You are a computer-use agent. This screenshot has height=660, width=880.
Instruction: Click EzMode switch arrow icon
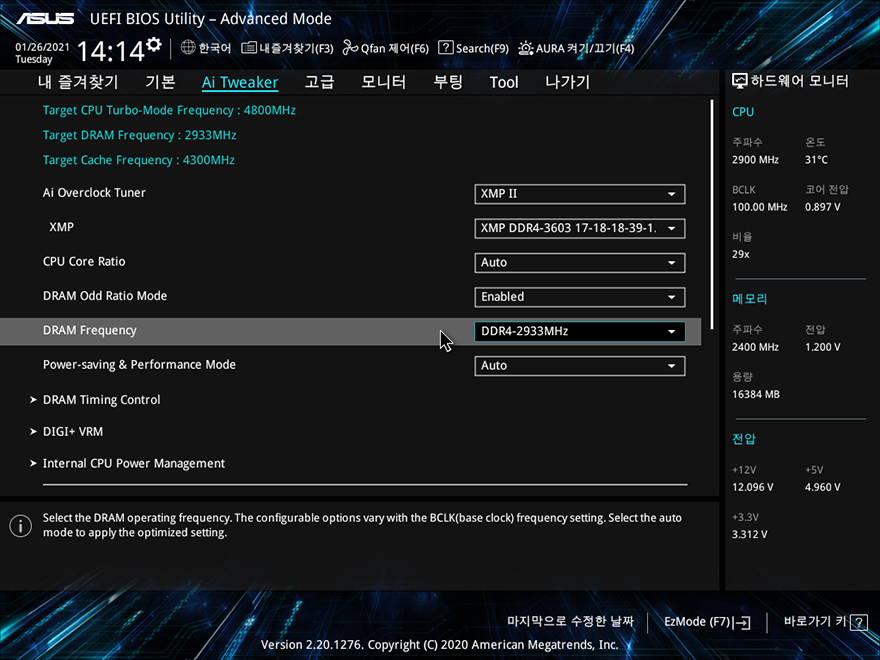pos(742,622)
